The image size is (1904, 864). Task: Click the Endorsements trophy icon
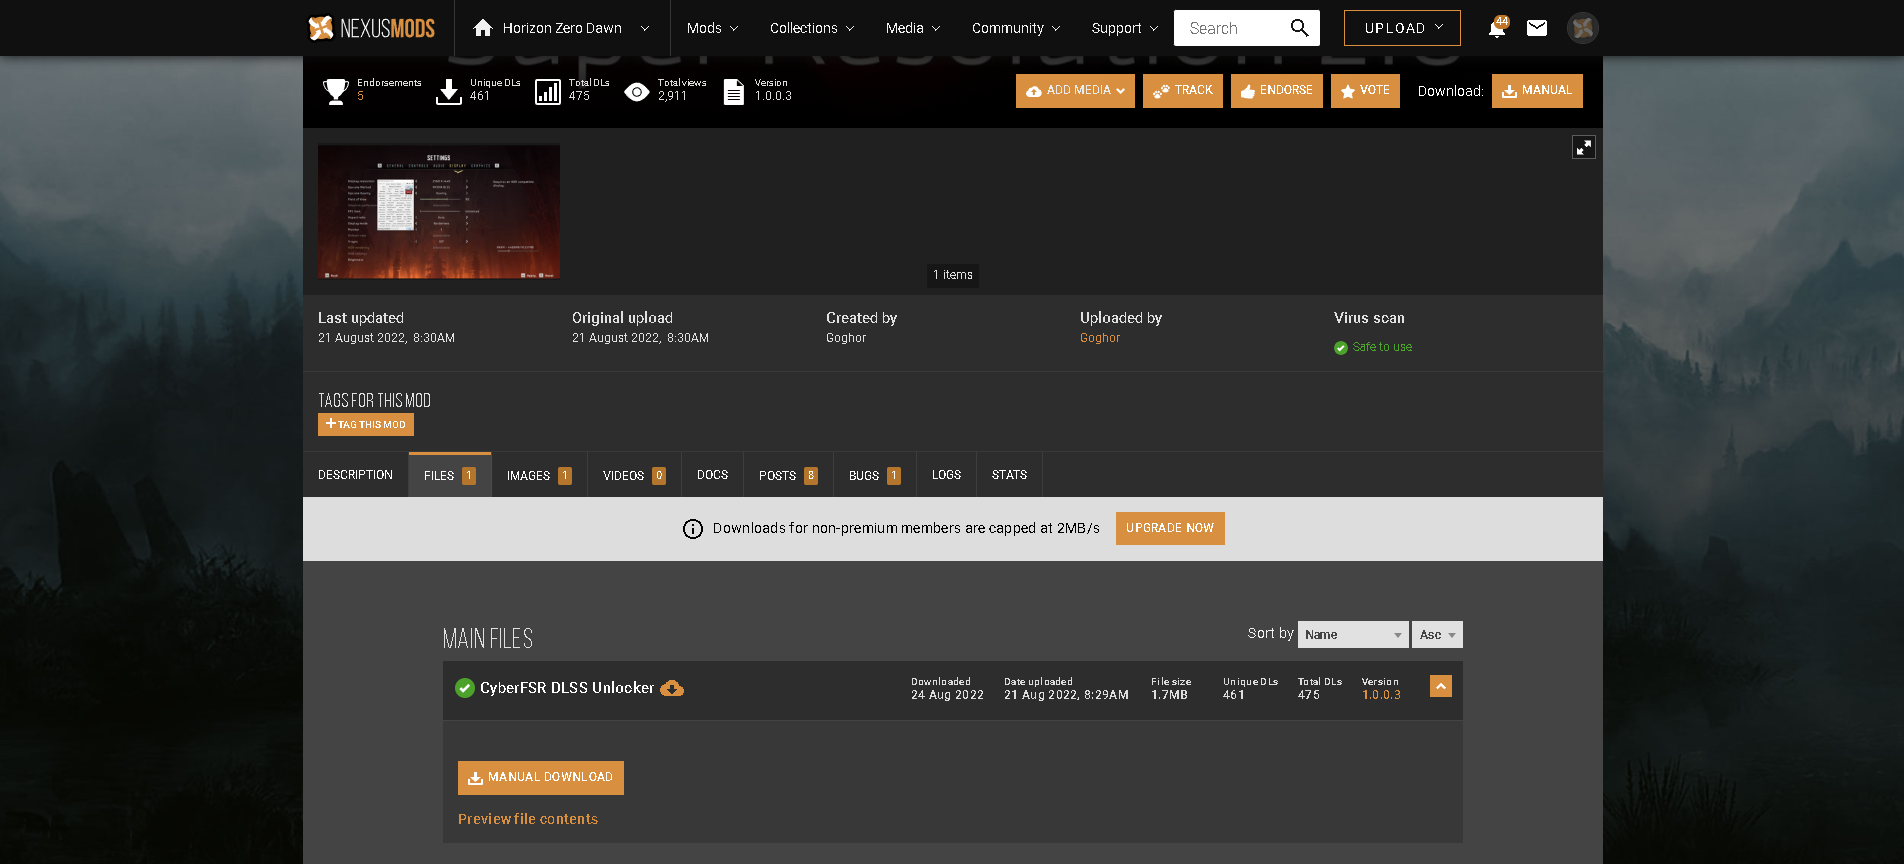pos(336,92)
